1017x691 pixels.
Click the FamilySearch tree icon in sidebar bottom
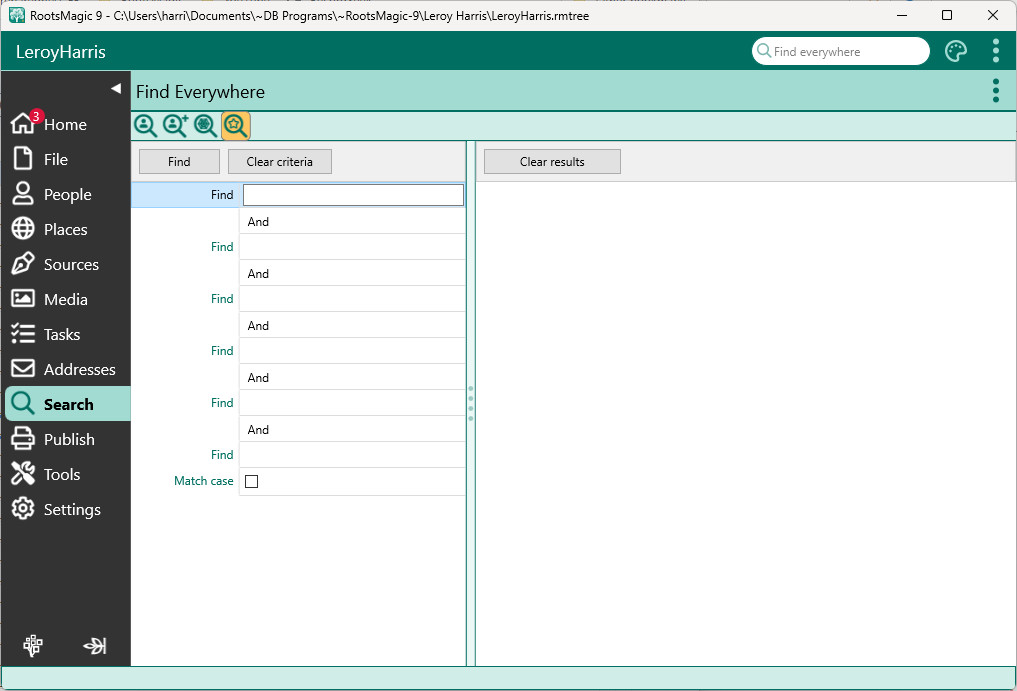[x=33, y=646]
